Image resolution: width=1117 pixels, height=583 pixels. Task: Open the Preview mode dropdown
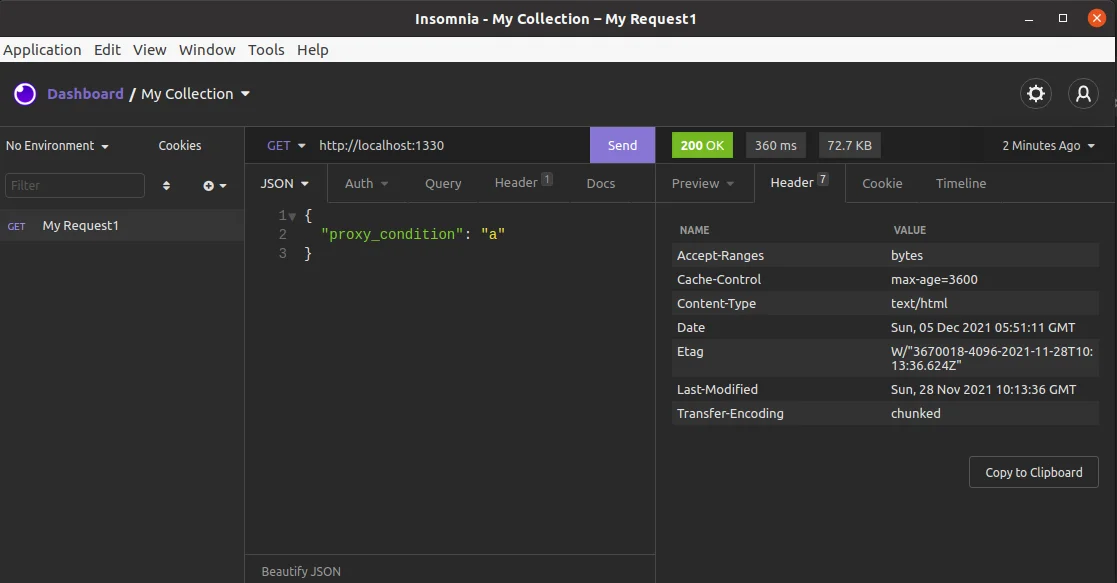(702, 183)
